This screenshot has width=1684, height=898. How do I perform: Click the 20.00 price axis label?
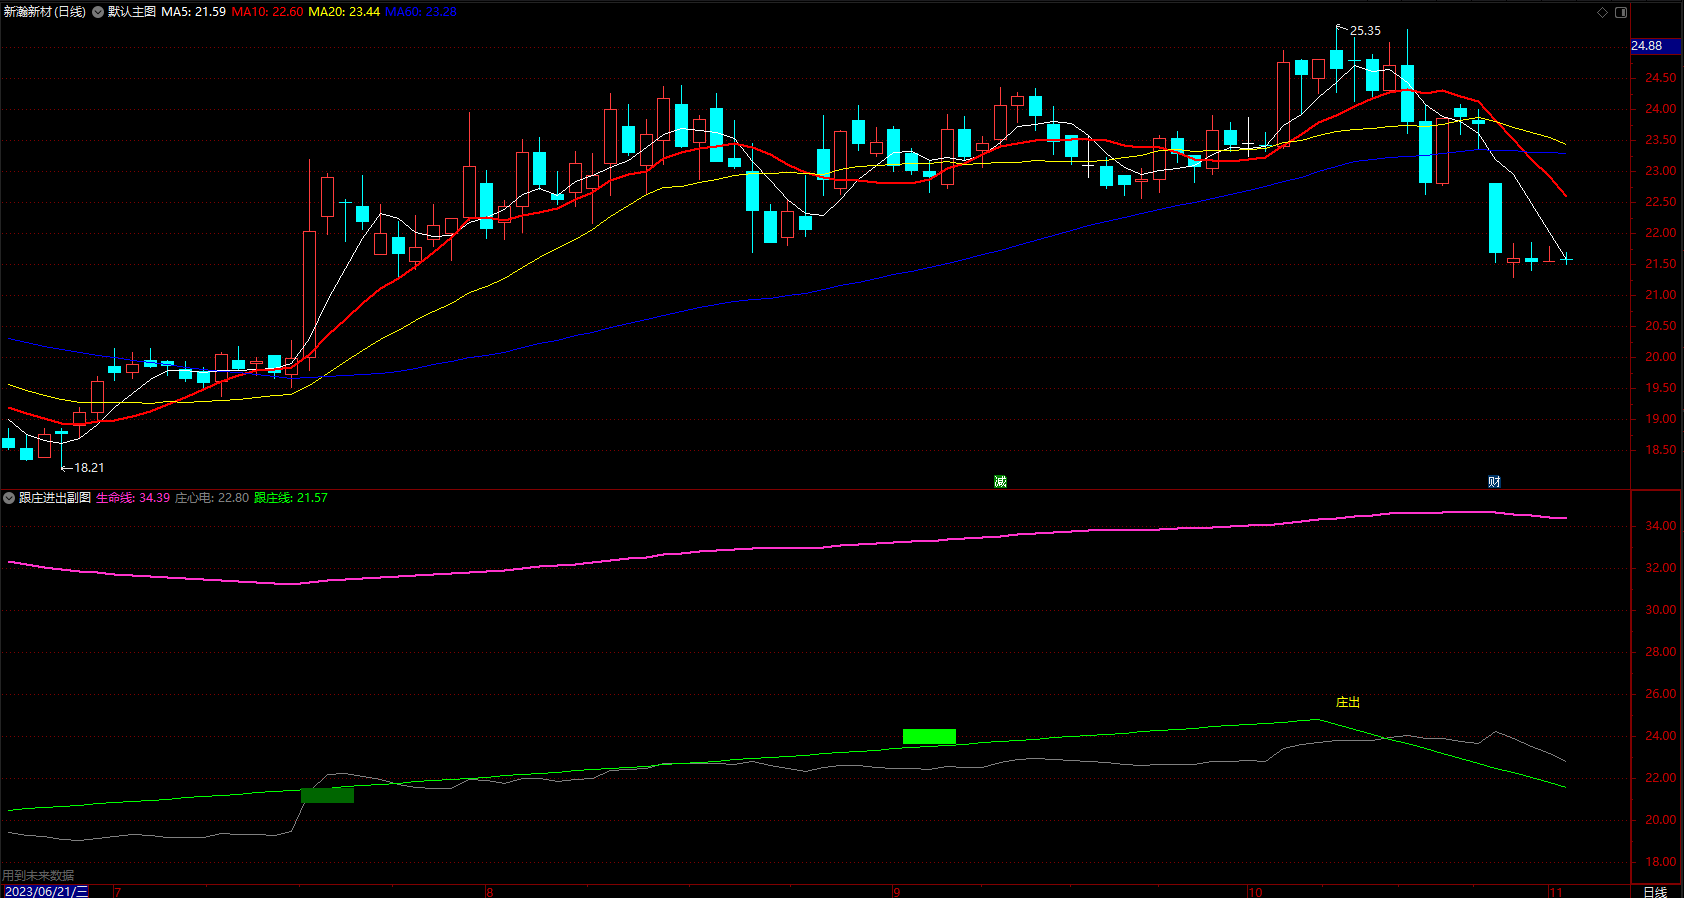point(1661,357)
